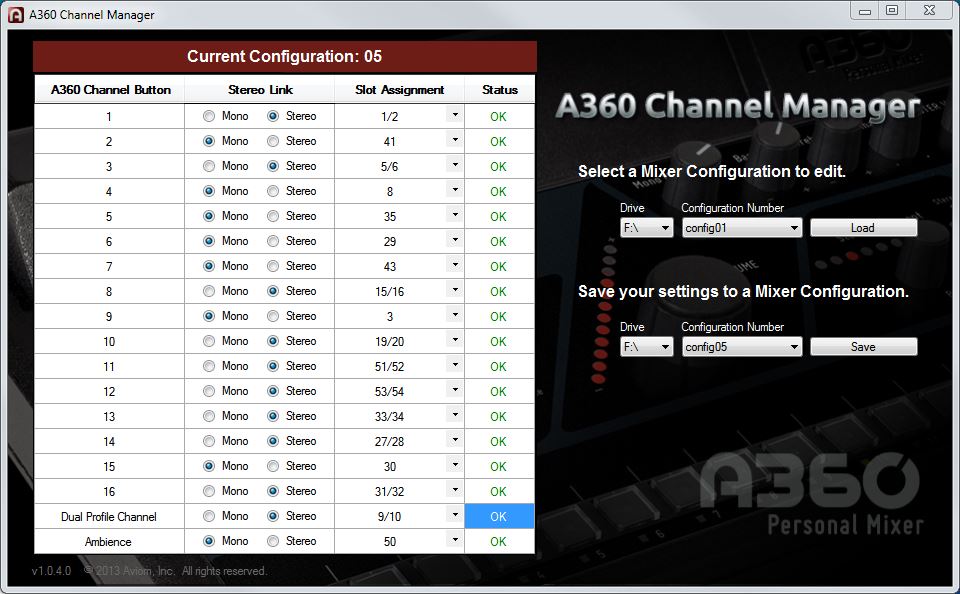Open slot dropdown showing 15/16
Image resolution: width=960 pixels, height=594 pixels.
454,290
